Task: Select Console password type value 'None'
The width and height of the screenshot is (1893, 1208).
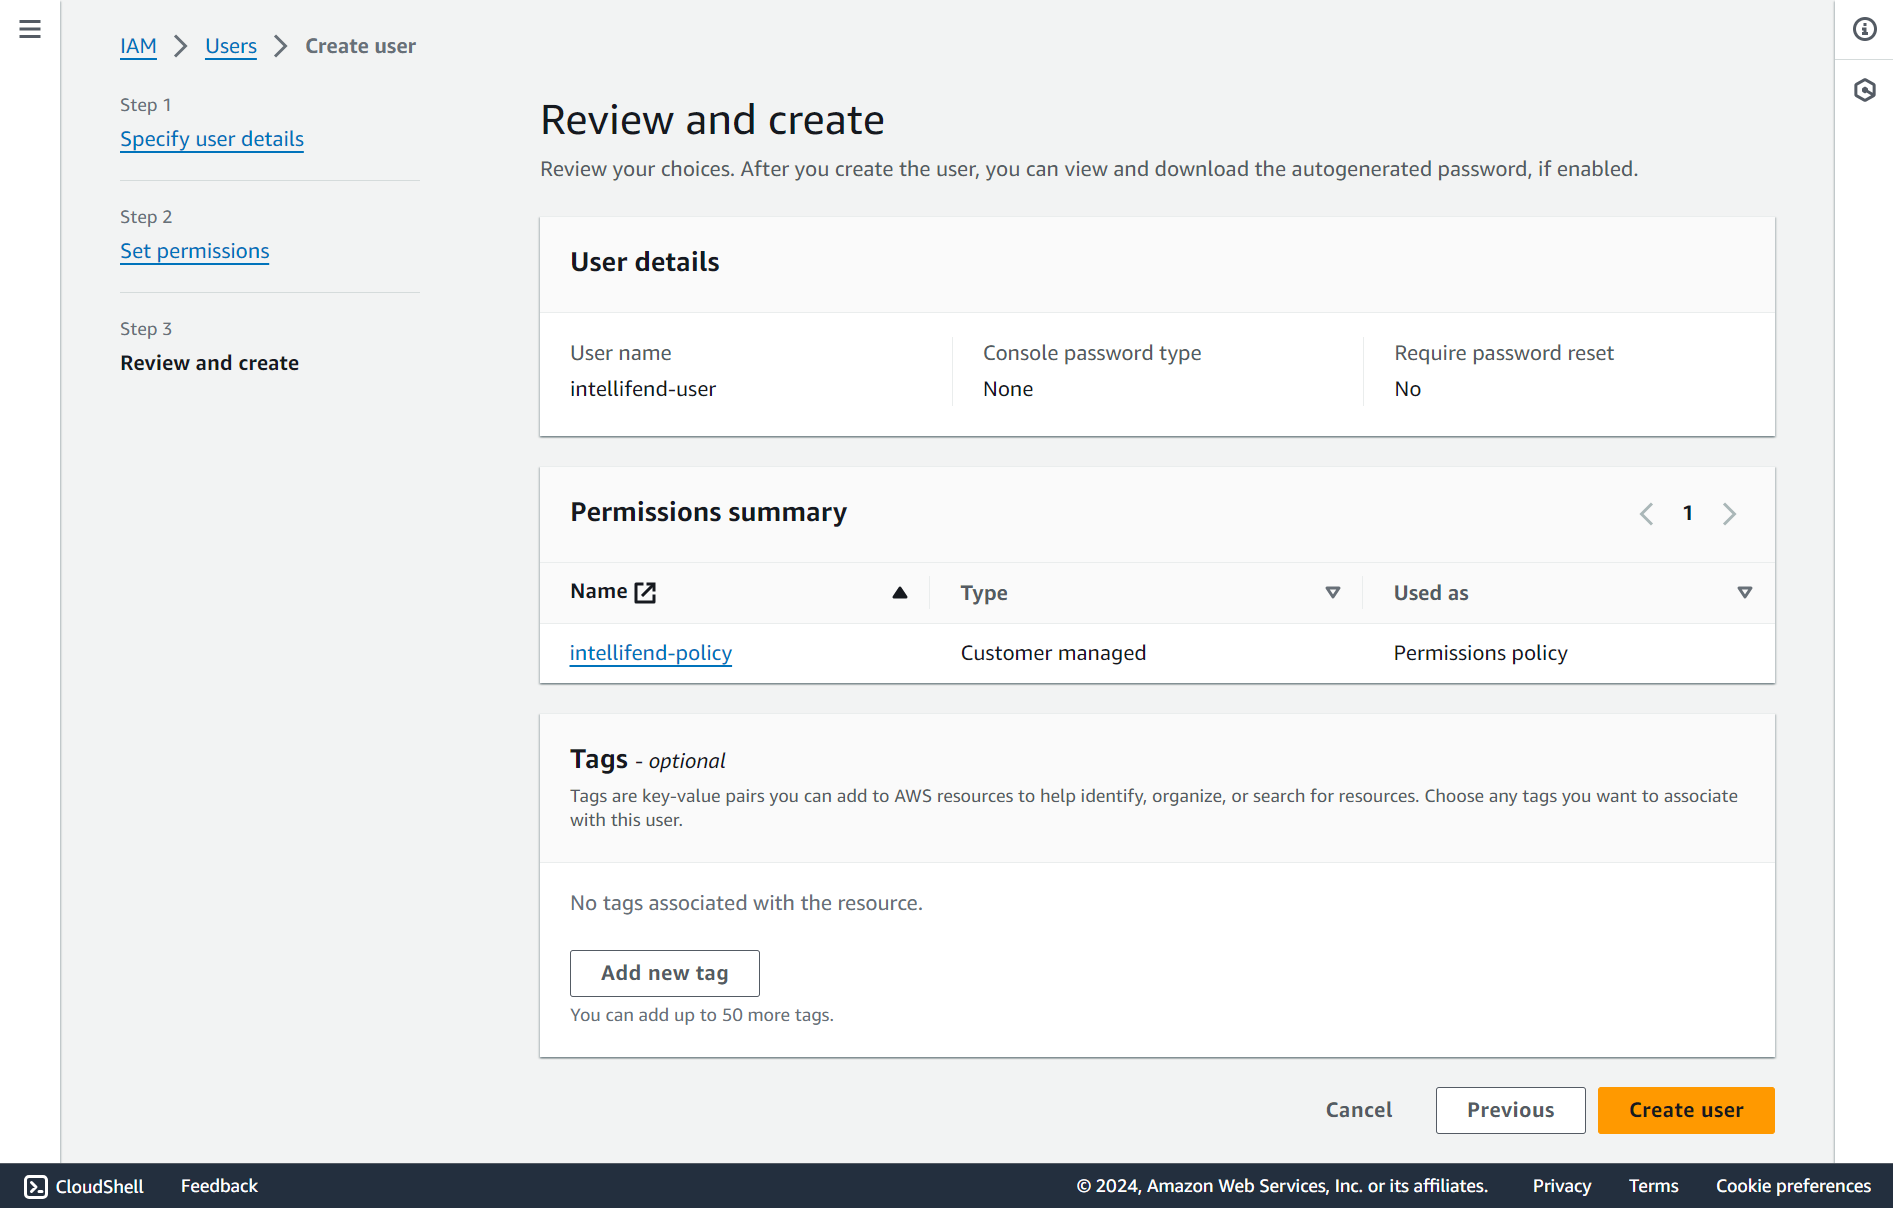Action: tap(1008, 389)
